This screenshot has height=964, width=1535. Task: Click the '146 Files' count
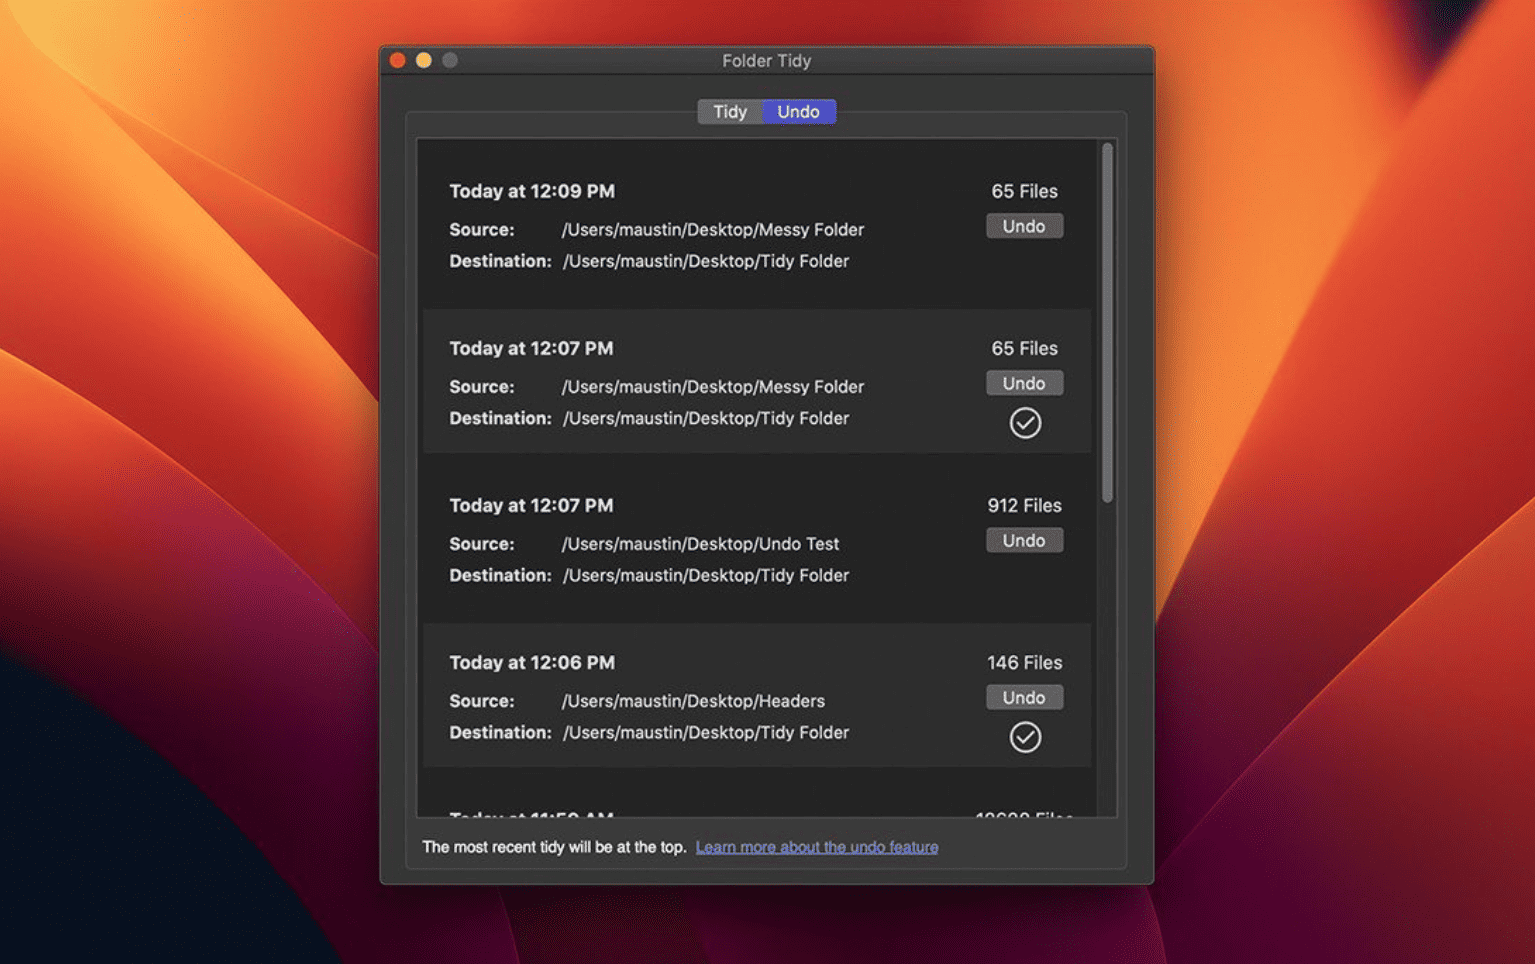1025,662
